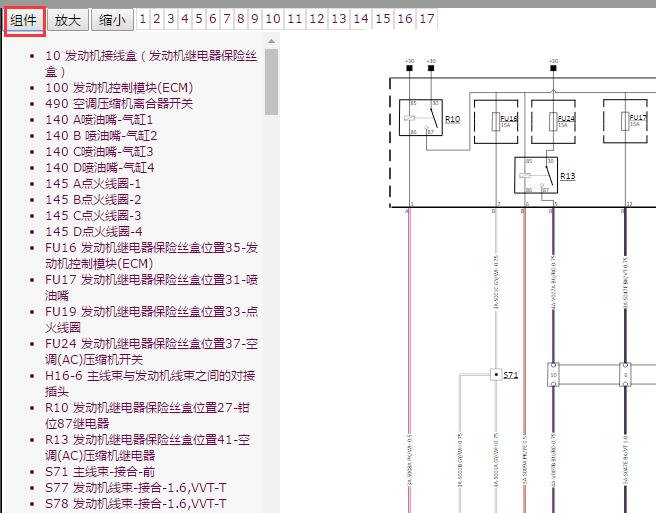
Task: Open page tab 11
Action: click(295, 19)
